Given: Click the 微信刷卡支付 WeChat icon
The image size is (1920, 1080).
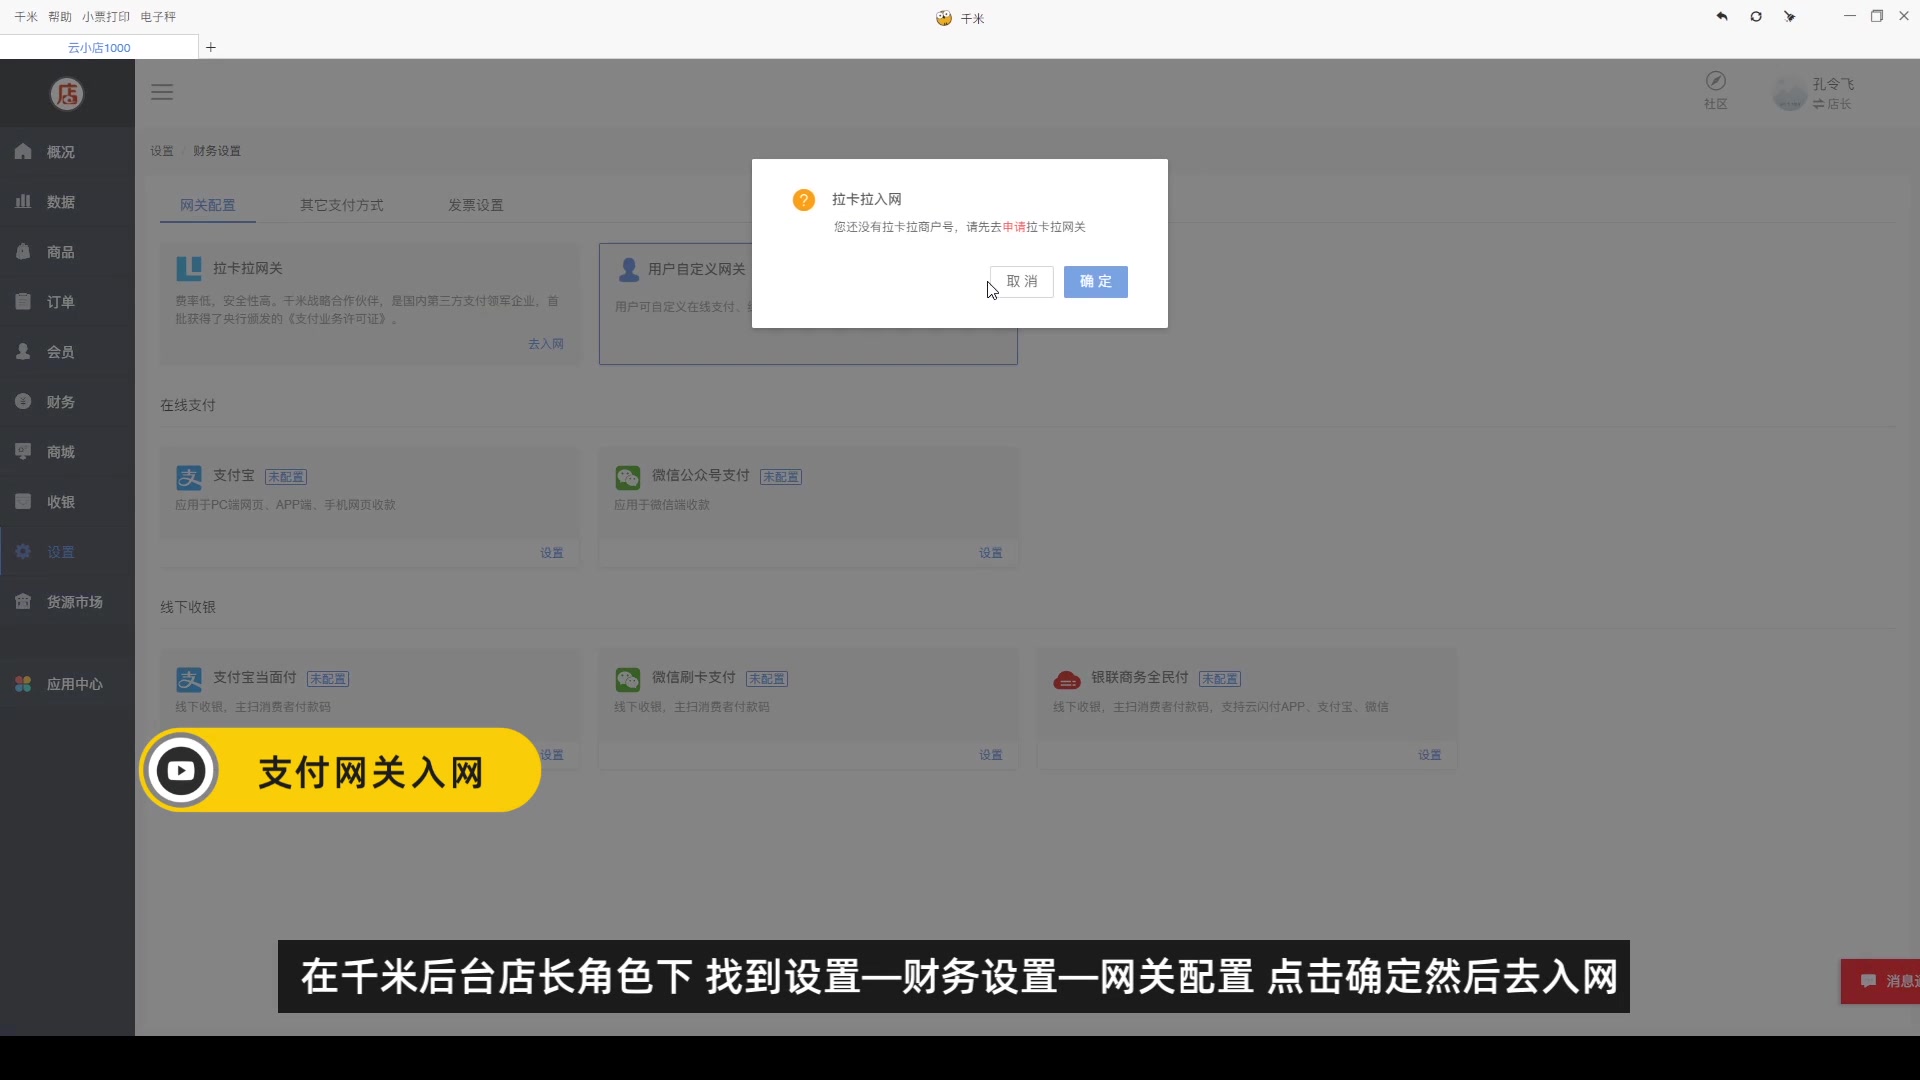Looking at the screenshot, I should (x=628, y=680).
